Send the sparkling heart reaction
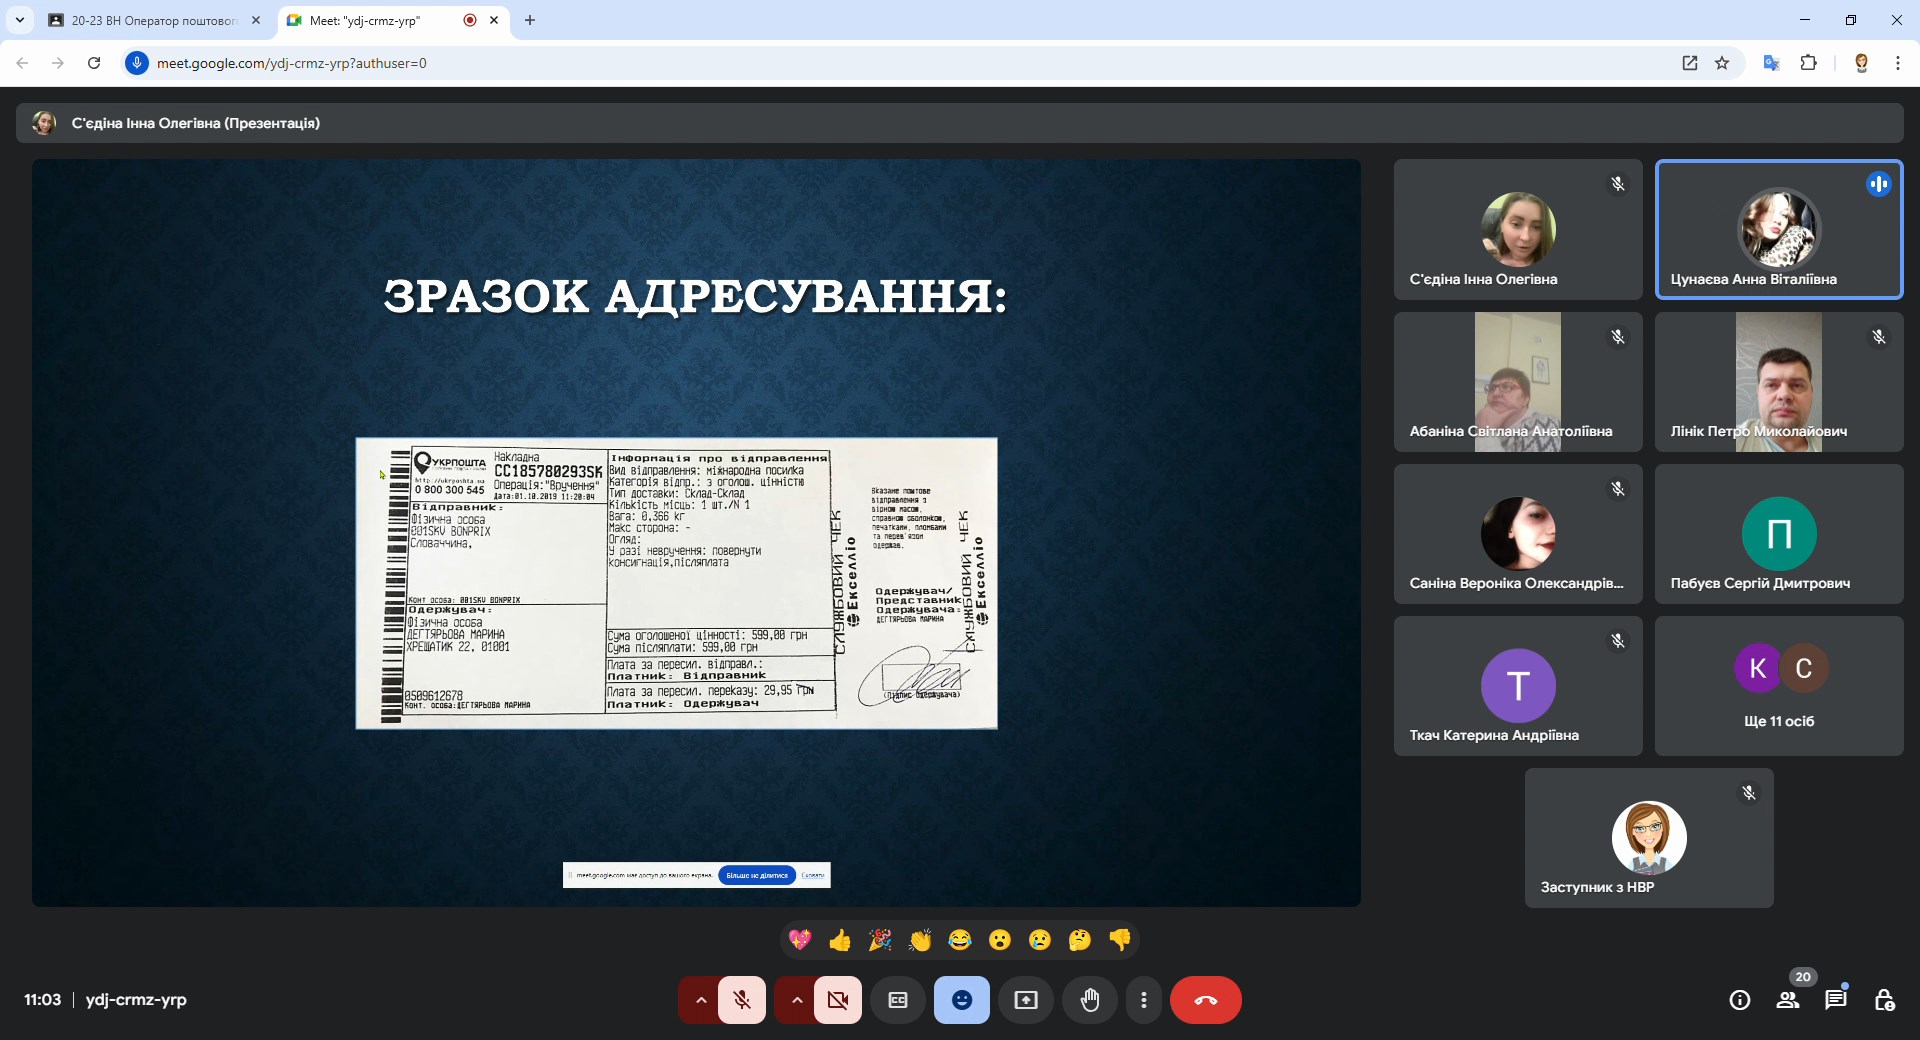This screenshot has width=1920, height=1040. point(800,940)
